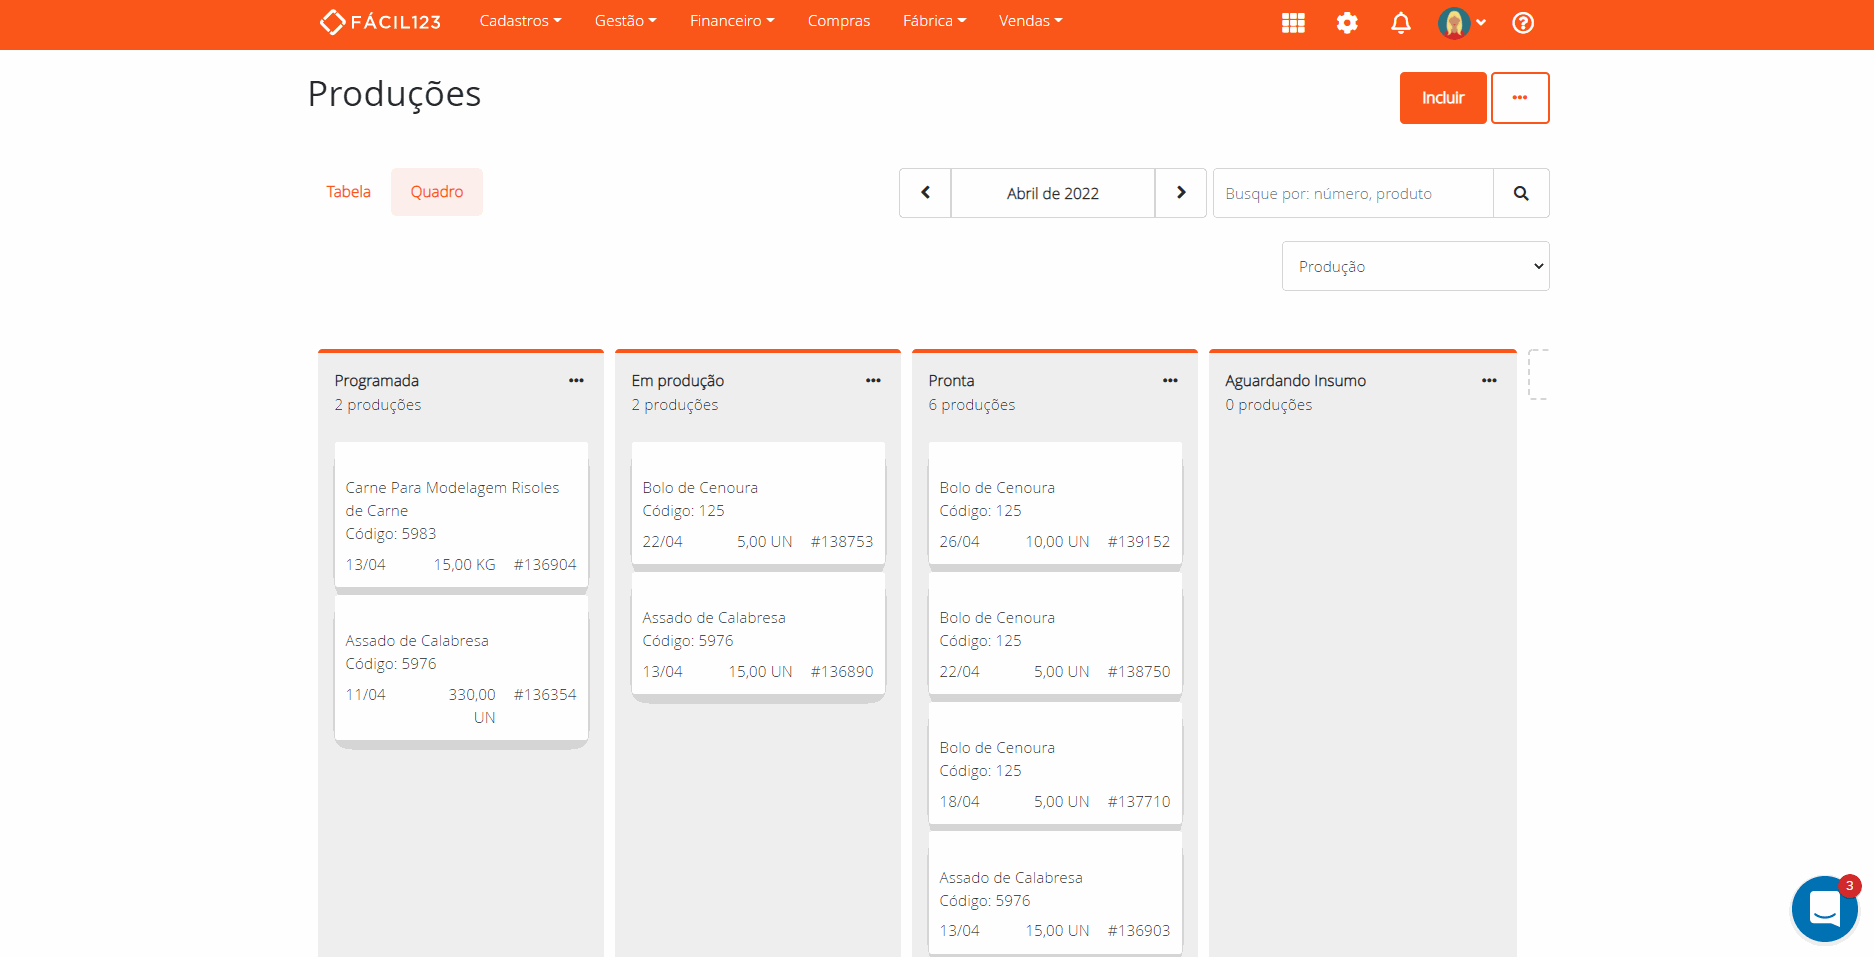This screenshot has width=1874, height=957.
Task: Switch to the Tabela view tab
Action: [348, 192]
